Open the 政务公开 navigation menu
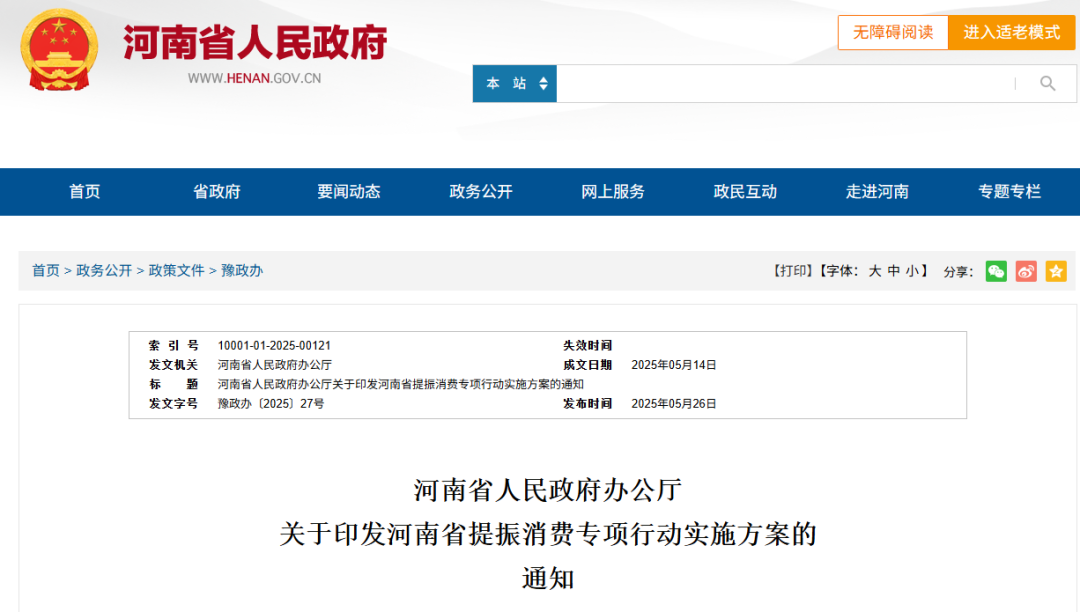This screenshot has height=612, width=1080. (x=480, y=192)
